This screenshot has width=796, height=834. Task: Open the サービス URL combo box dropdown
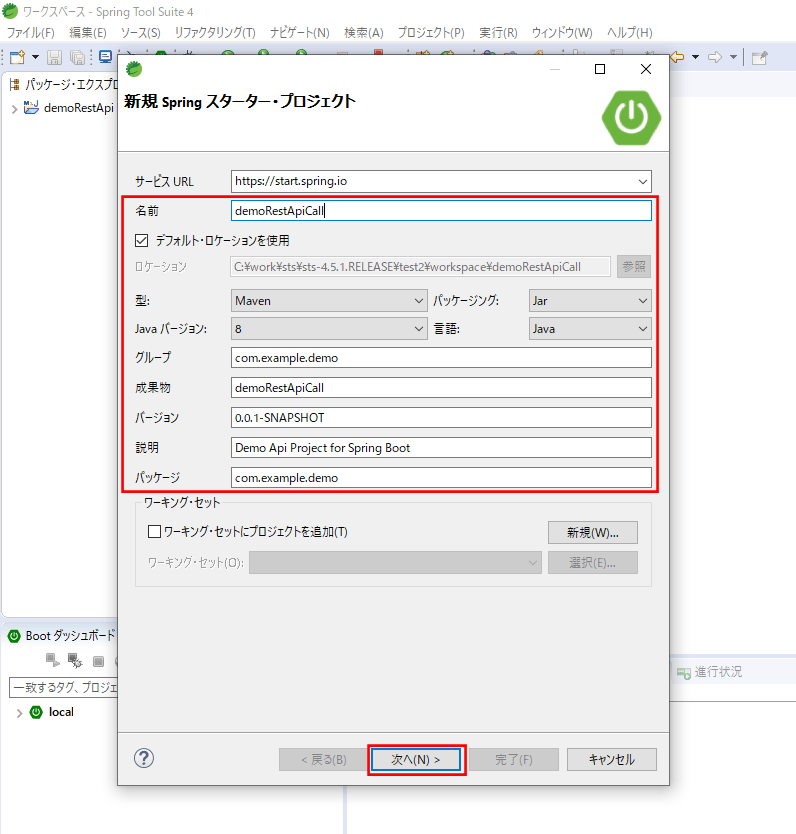tap(643, 182)
